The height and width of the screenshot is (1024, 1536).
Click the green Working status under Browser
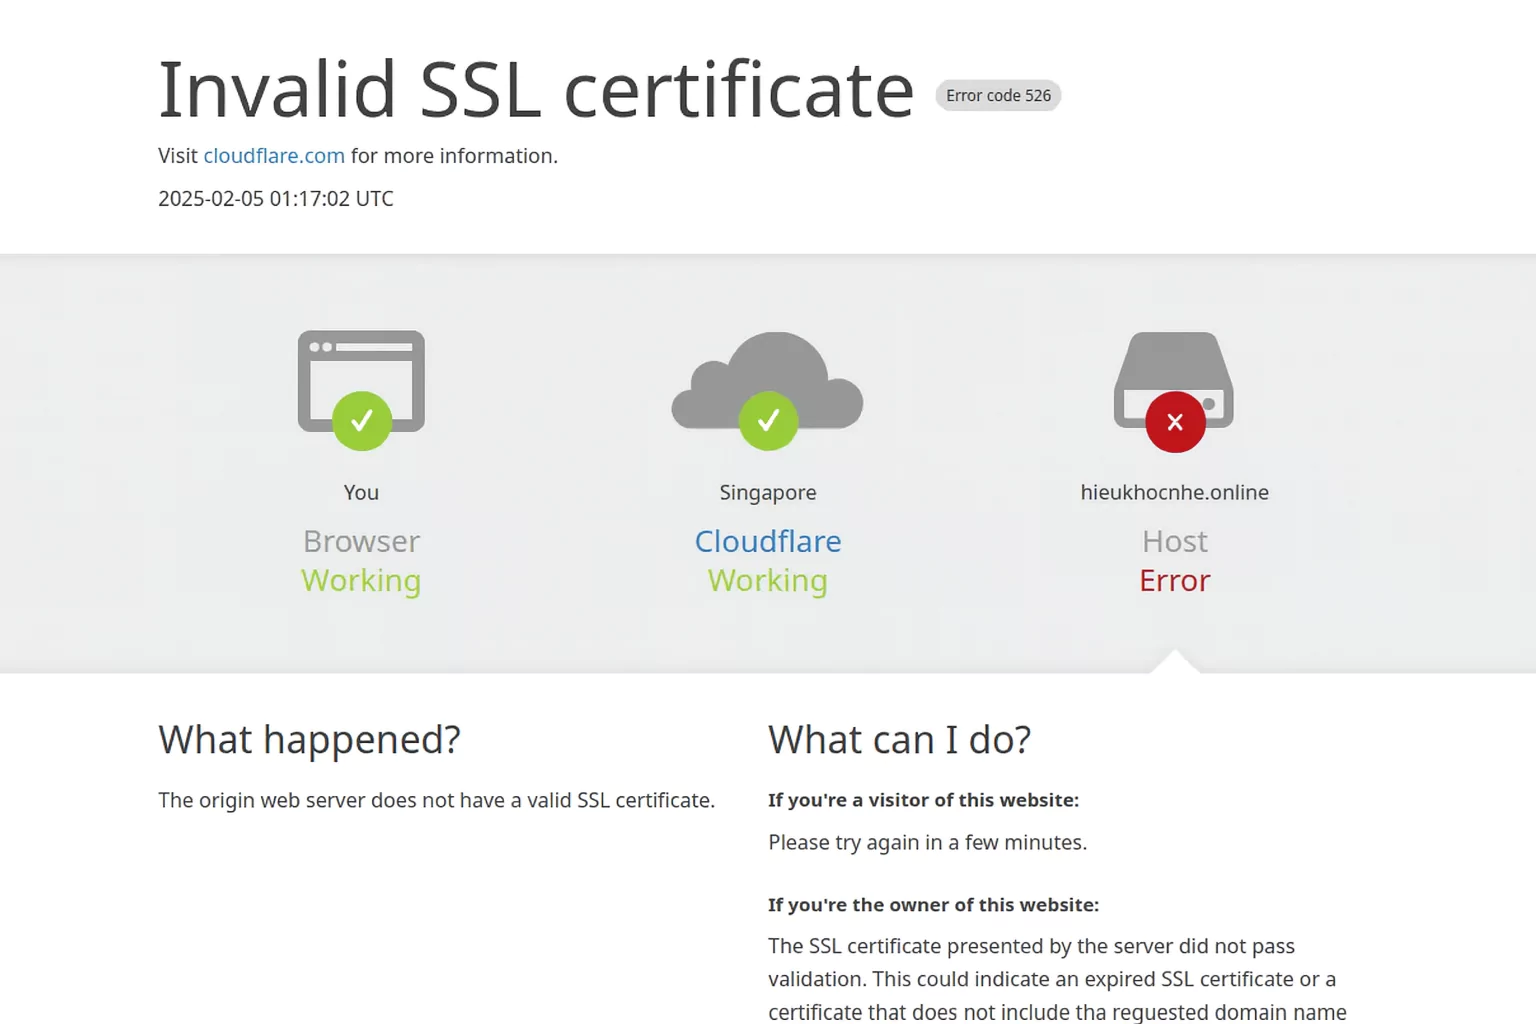[x=361, y=581]
